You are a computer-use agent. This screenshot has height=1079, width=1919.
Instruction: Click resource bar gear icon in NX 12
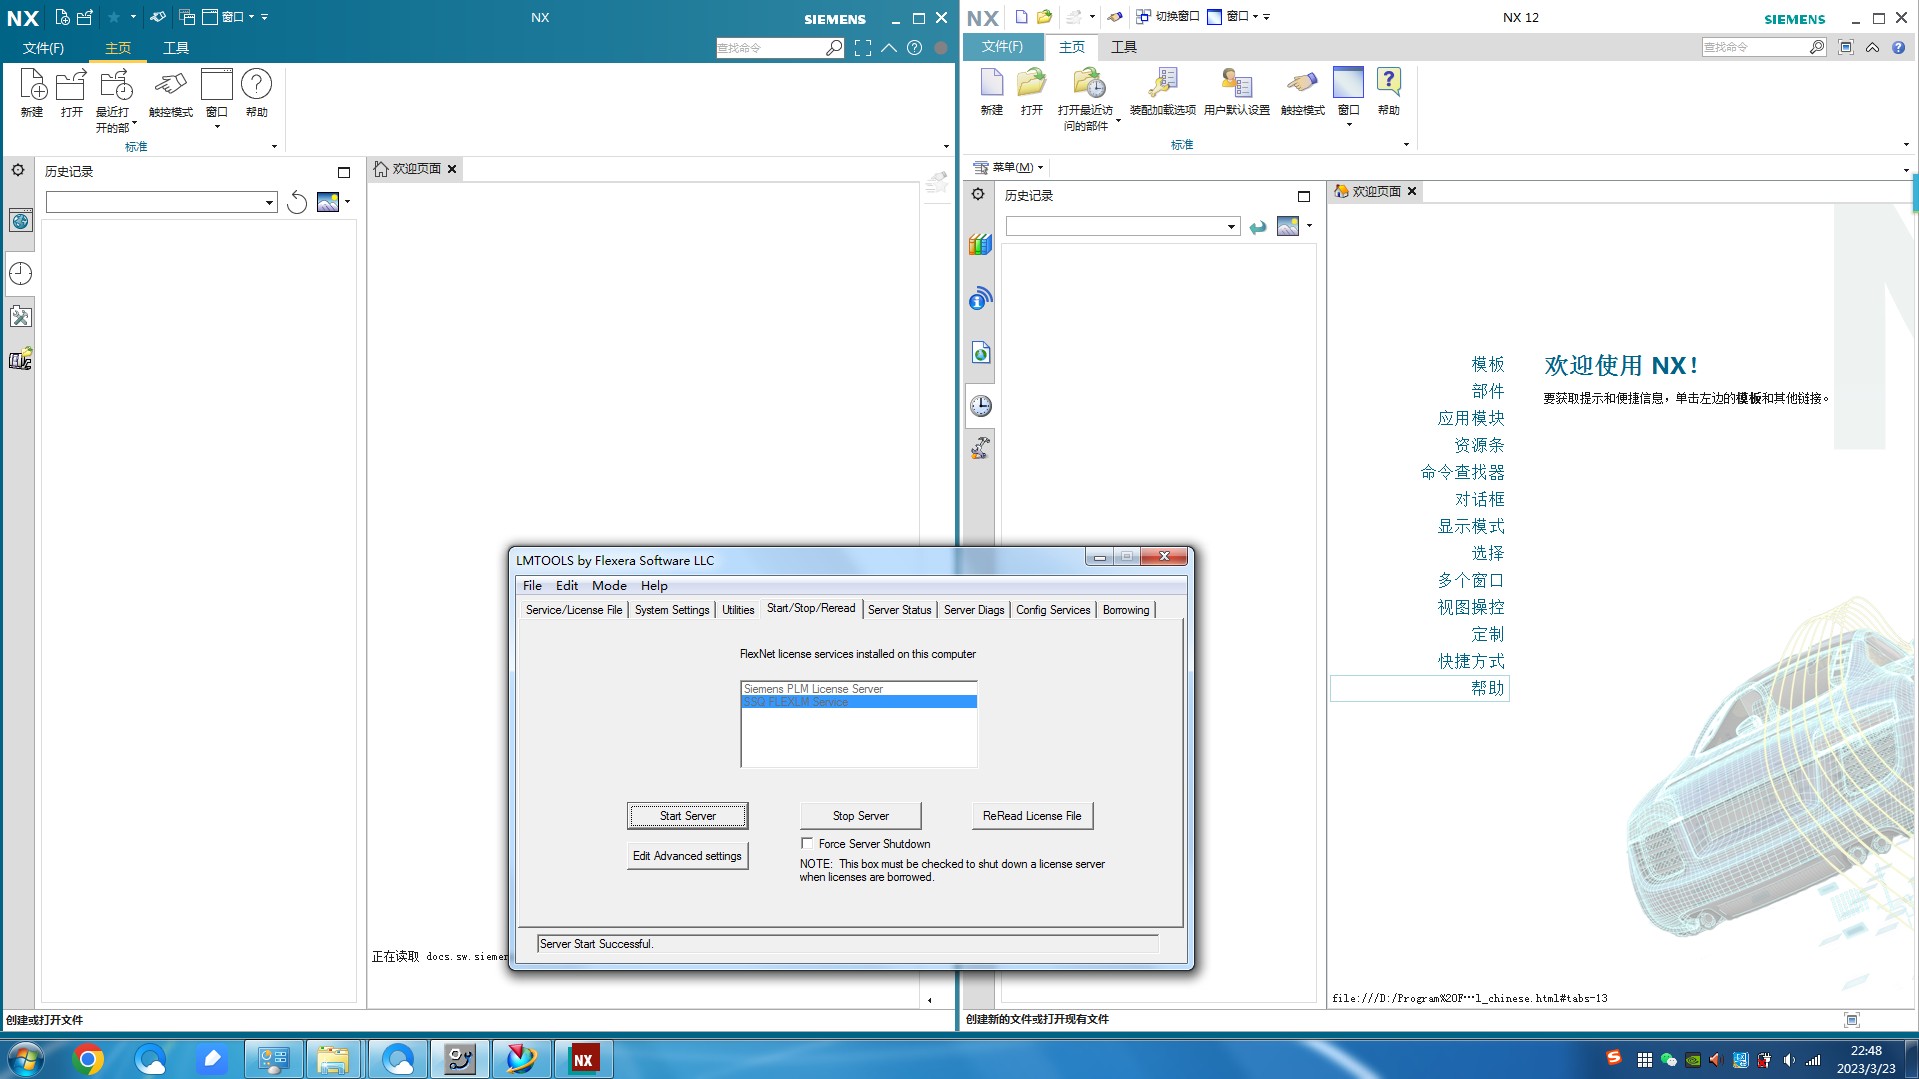click(x=978, y=194)
